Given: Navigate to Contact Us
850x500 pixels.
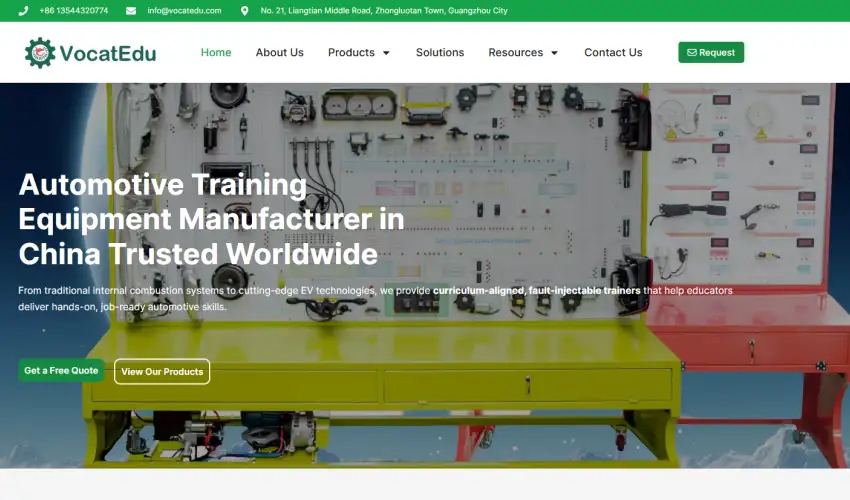Looking at the screenshot, I should 613,52.
